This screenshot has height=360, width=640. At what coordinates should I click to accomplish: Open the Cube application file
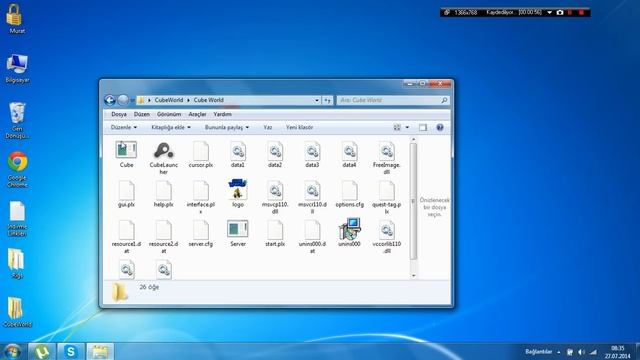pyautogui.click(x=126, y=154)
